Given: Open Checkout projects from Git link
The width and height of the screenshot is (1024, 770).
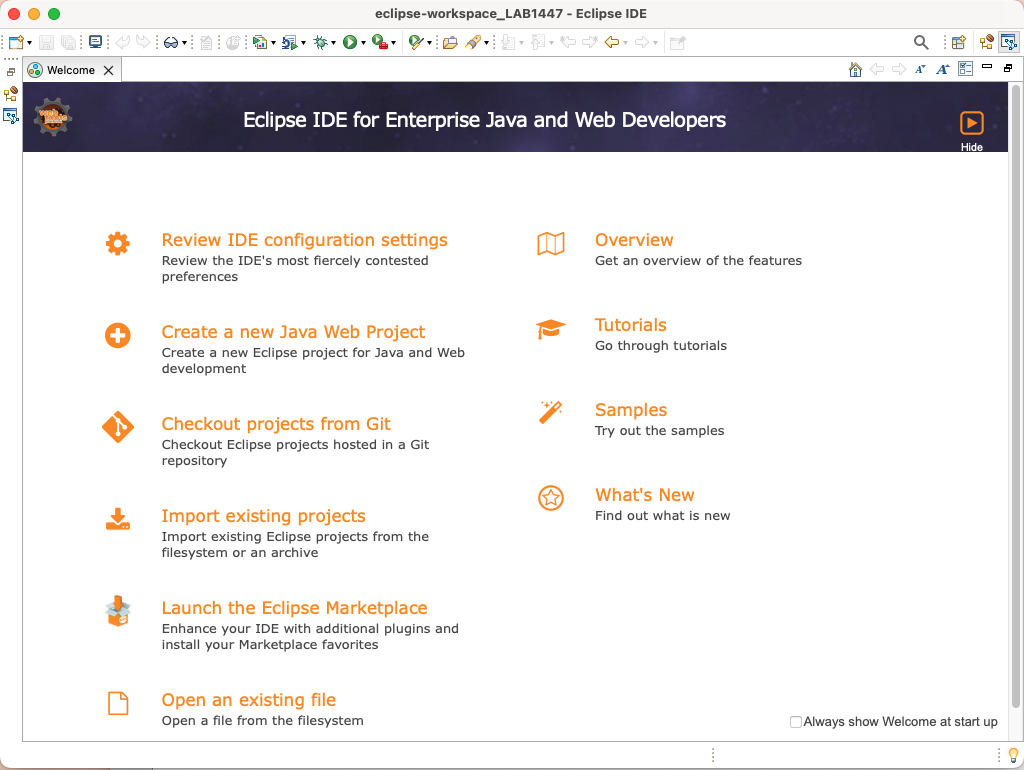Looking at the screenshot, I should tap(276, 424).
